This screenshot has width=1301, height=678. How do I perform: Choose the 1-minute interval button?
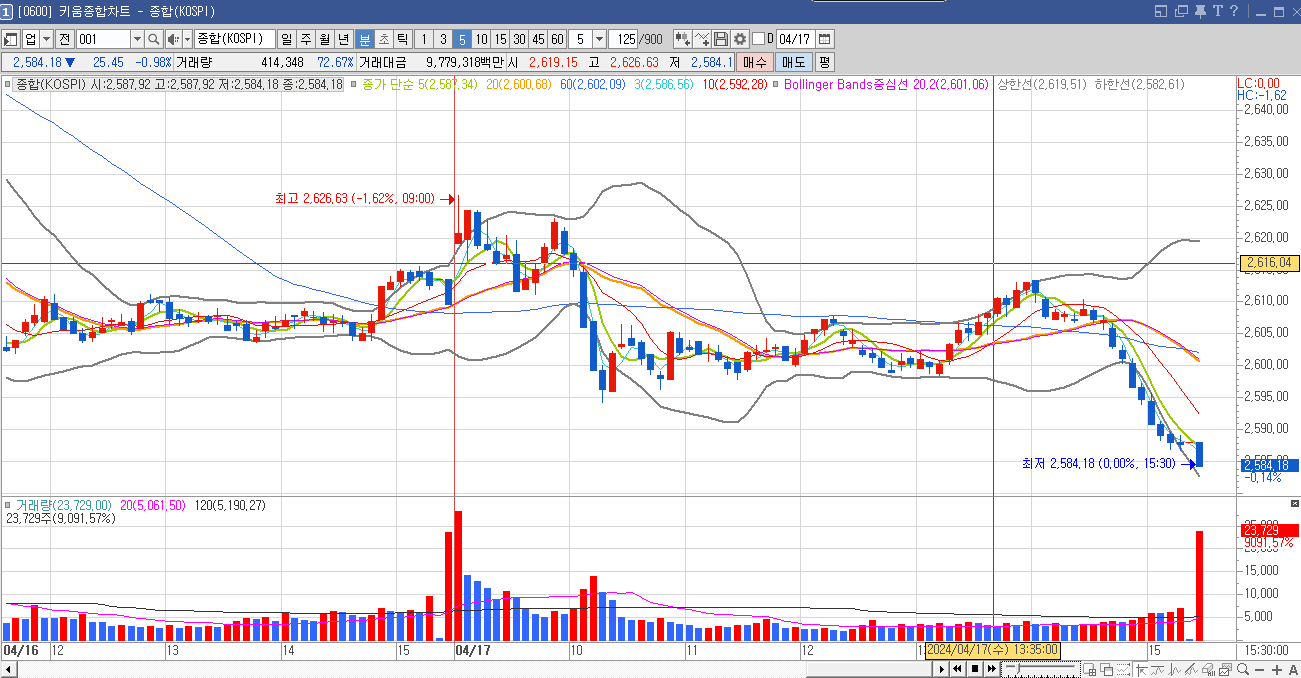tap(424, 39)
